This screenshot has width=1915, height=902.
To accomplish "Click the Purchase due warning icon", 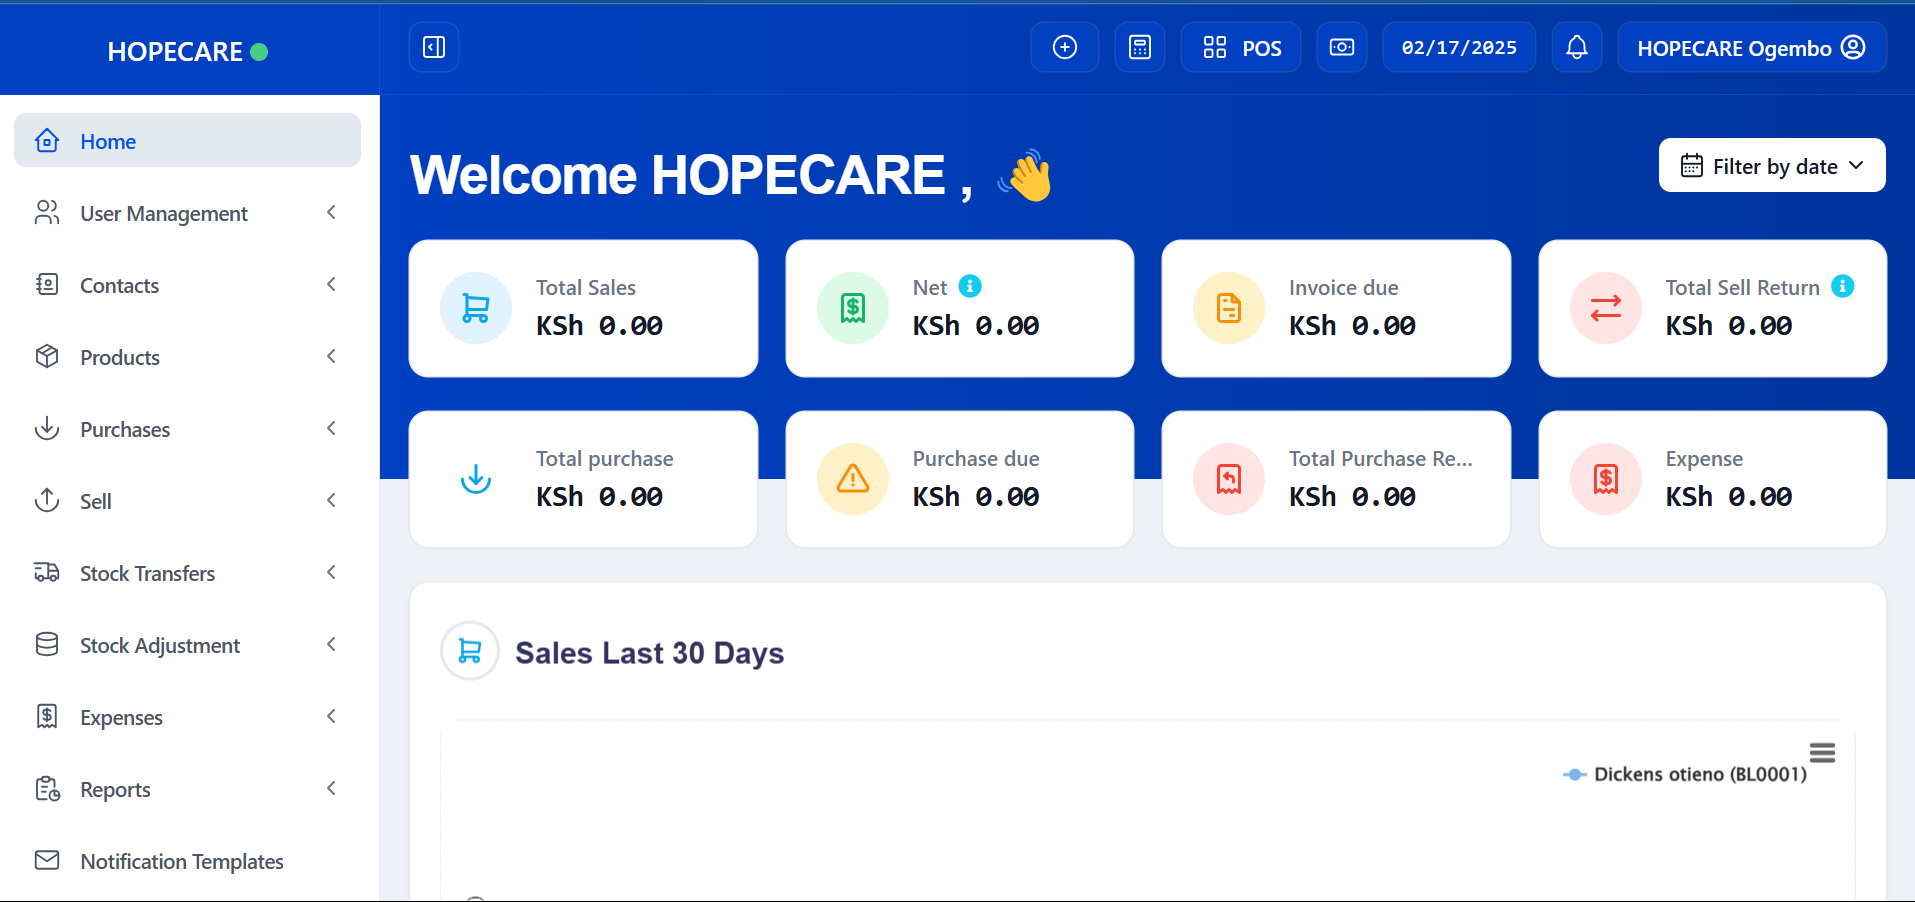I will pos(853,479).
